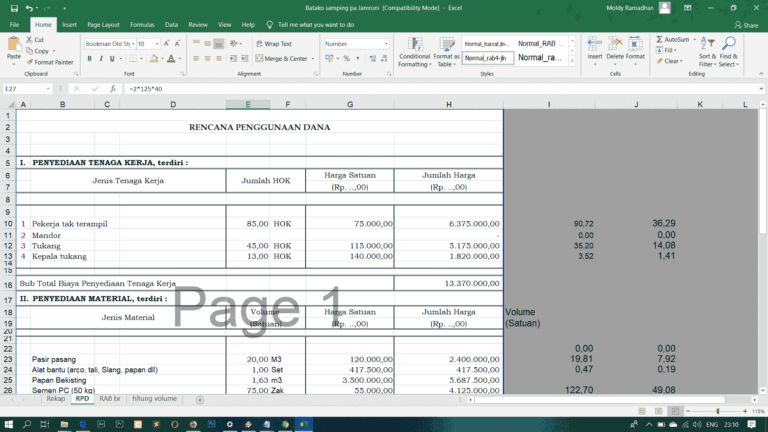The image size is (768, 432).
Task: Toggle Wrap Text for cell
Action: [272, 44]
